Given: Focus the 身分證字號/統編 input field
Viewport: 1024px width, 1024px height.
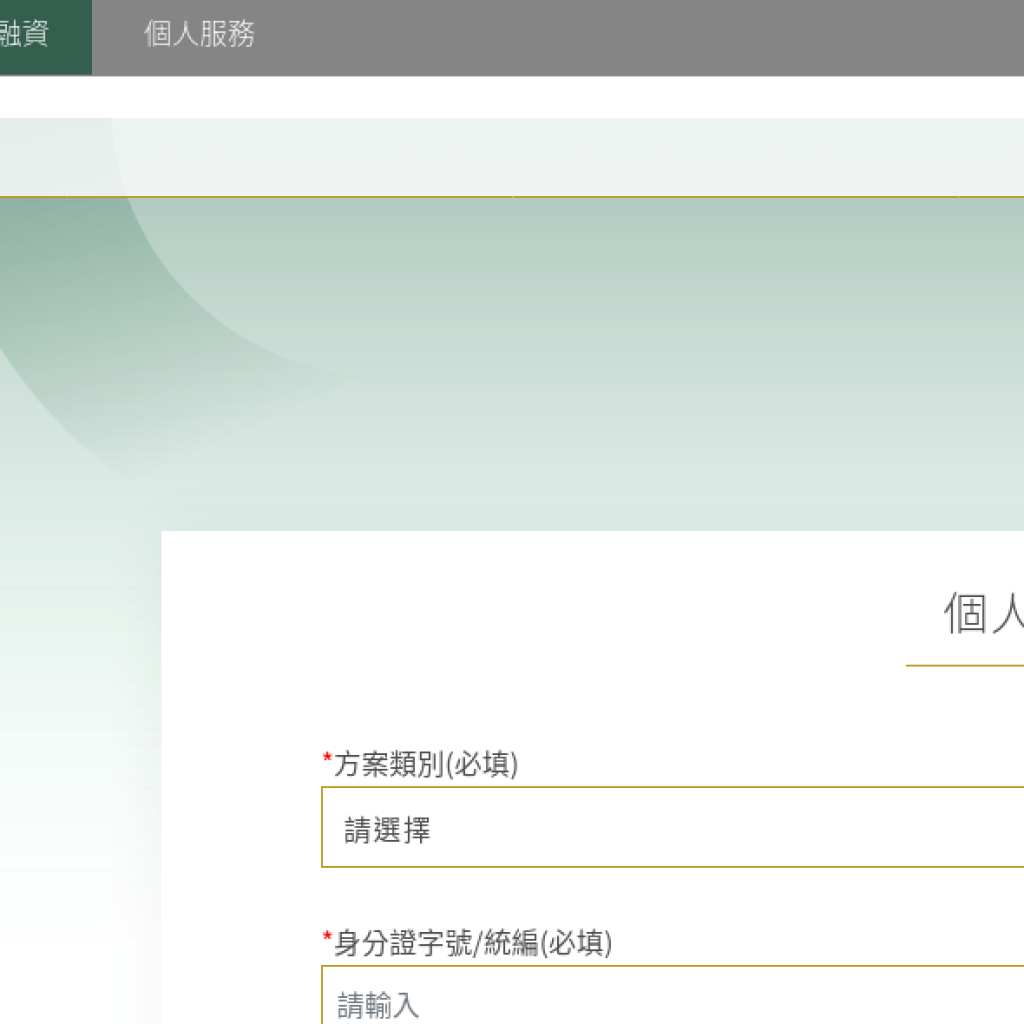Looking at the screenshot, I should pyautogui.click(x=672, y=1000).
